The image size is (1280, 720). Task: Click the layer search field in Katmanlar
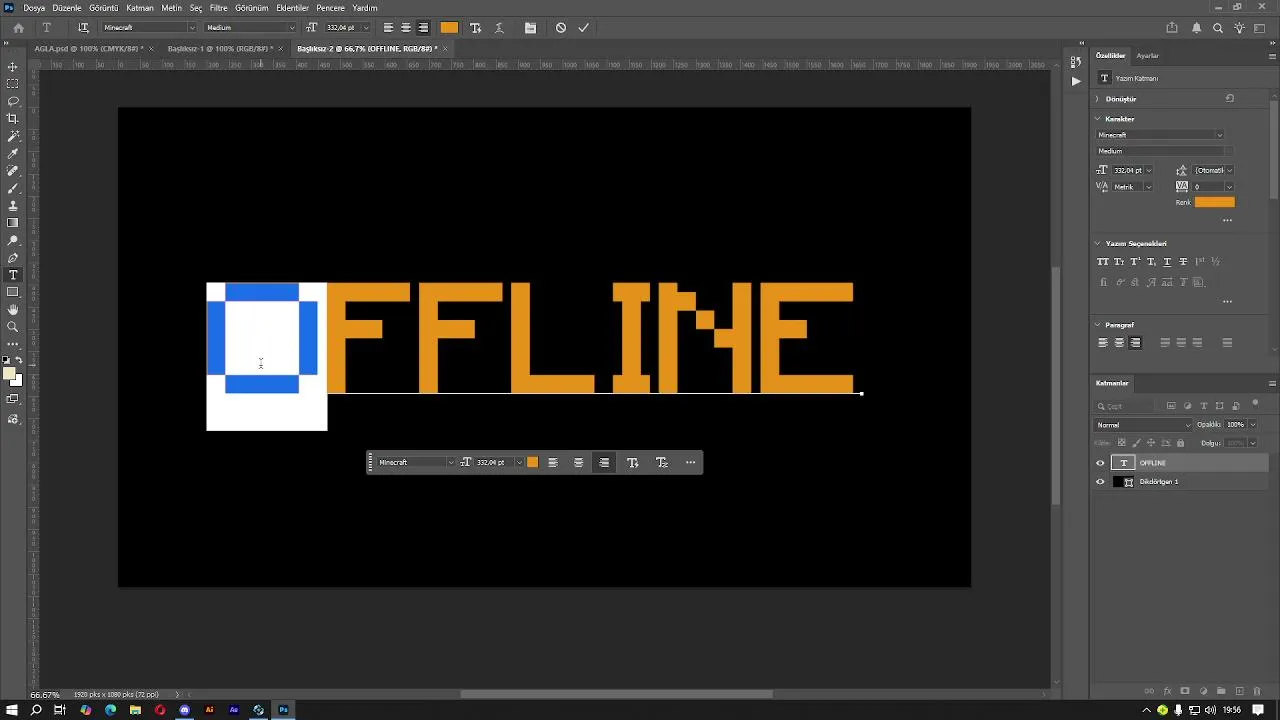pyautogui.click(x=1127, y=406)
